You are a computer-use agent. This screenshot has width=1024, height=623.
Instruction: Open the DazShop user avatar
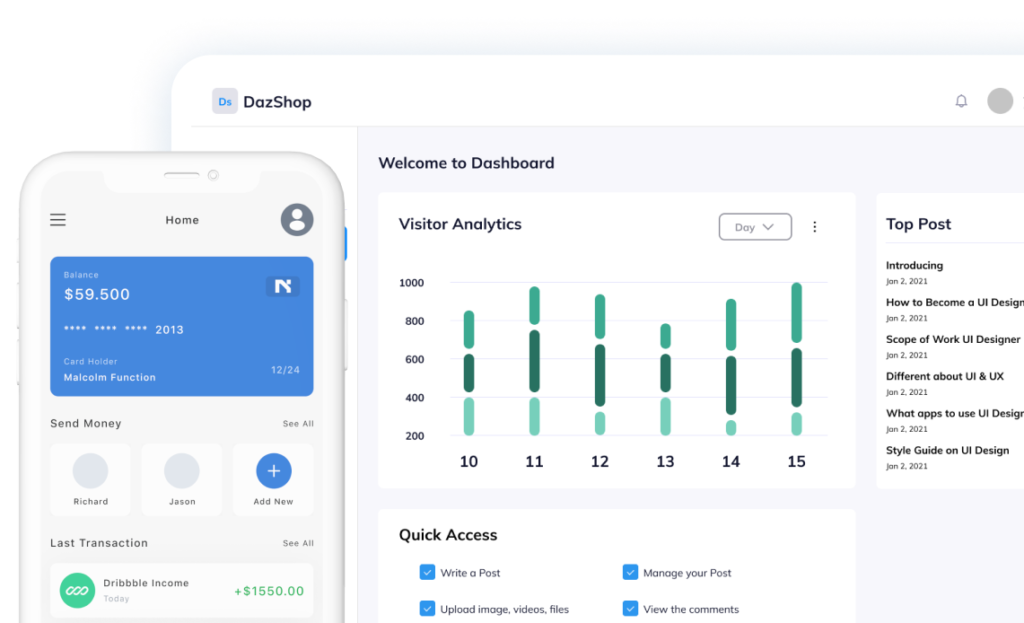(999, 101)
